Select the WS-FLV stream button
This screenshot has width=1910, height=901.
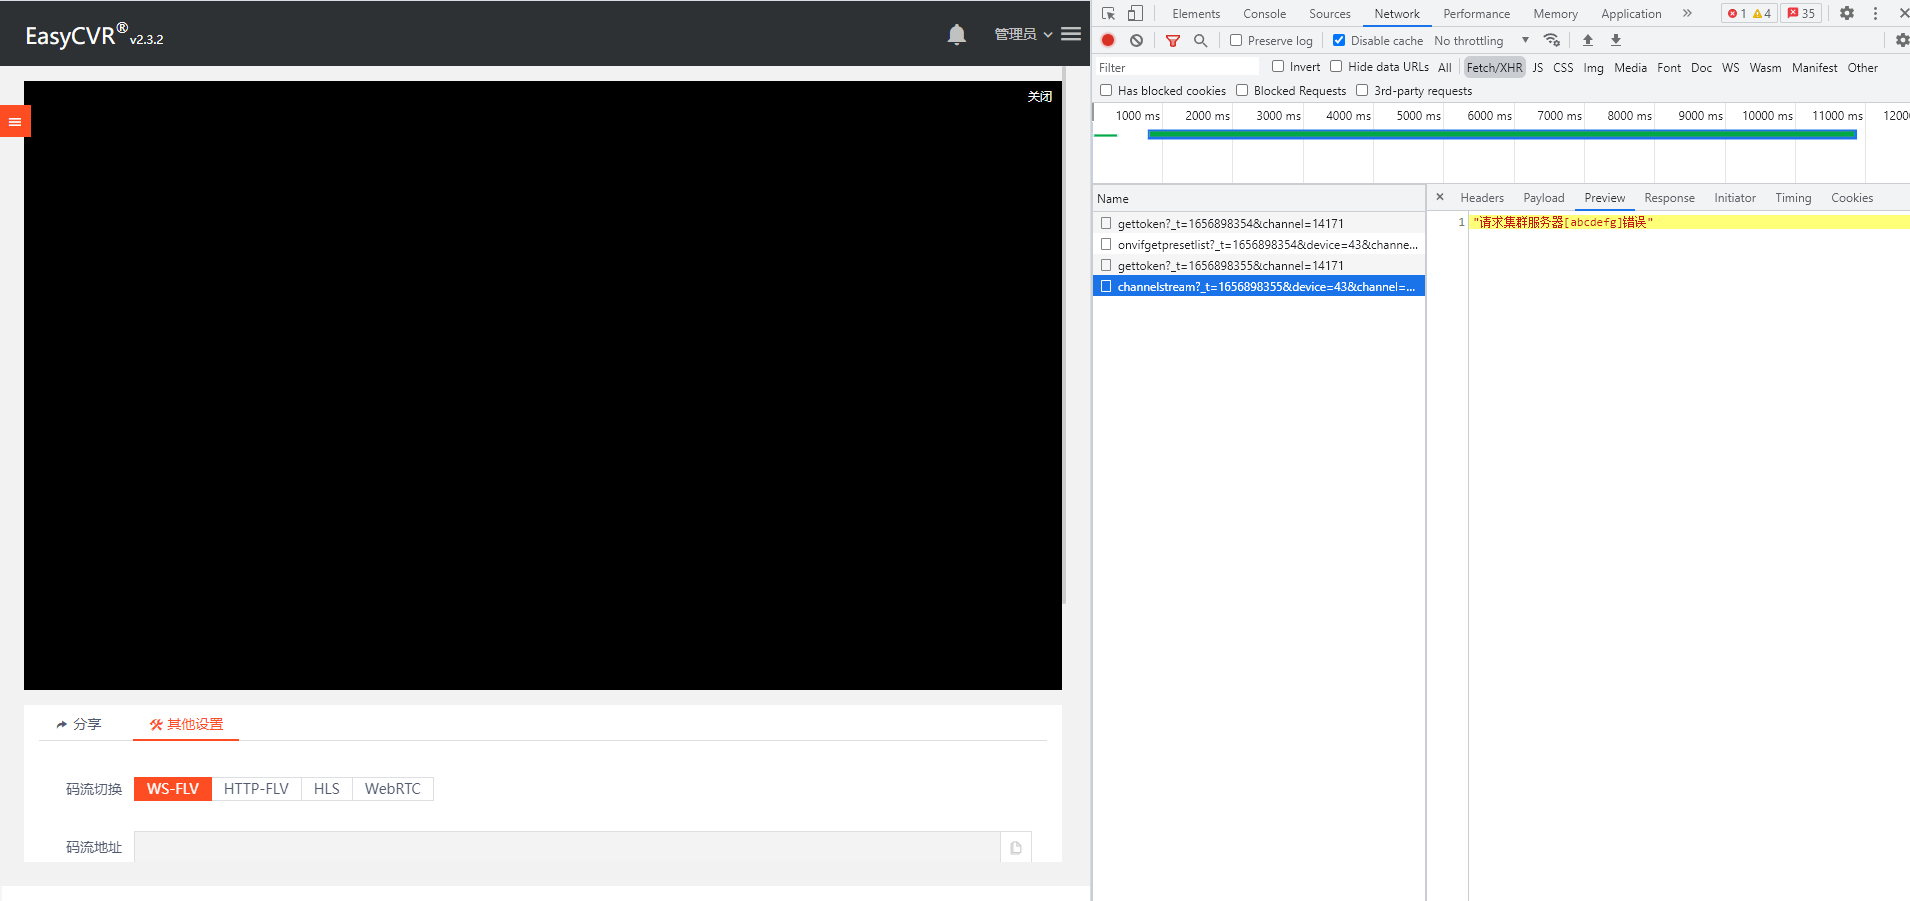[x=173, y=789]
